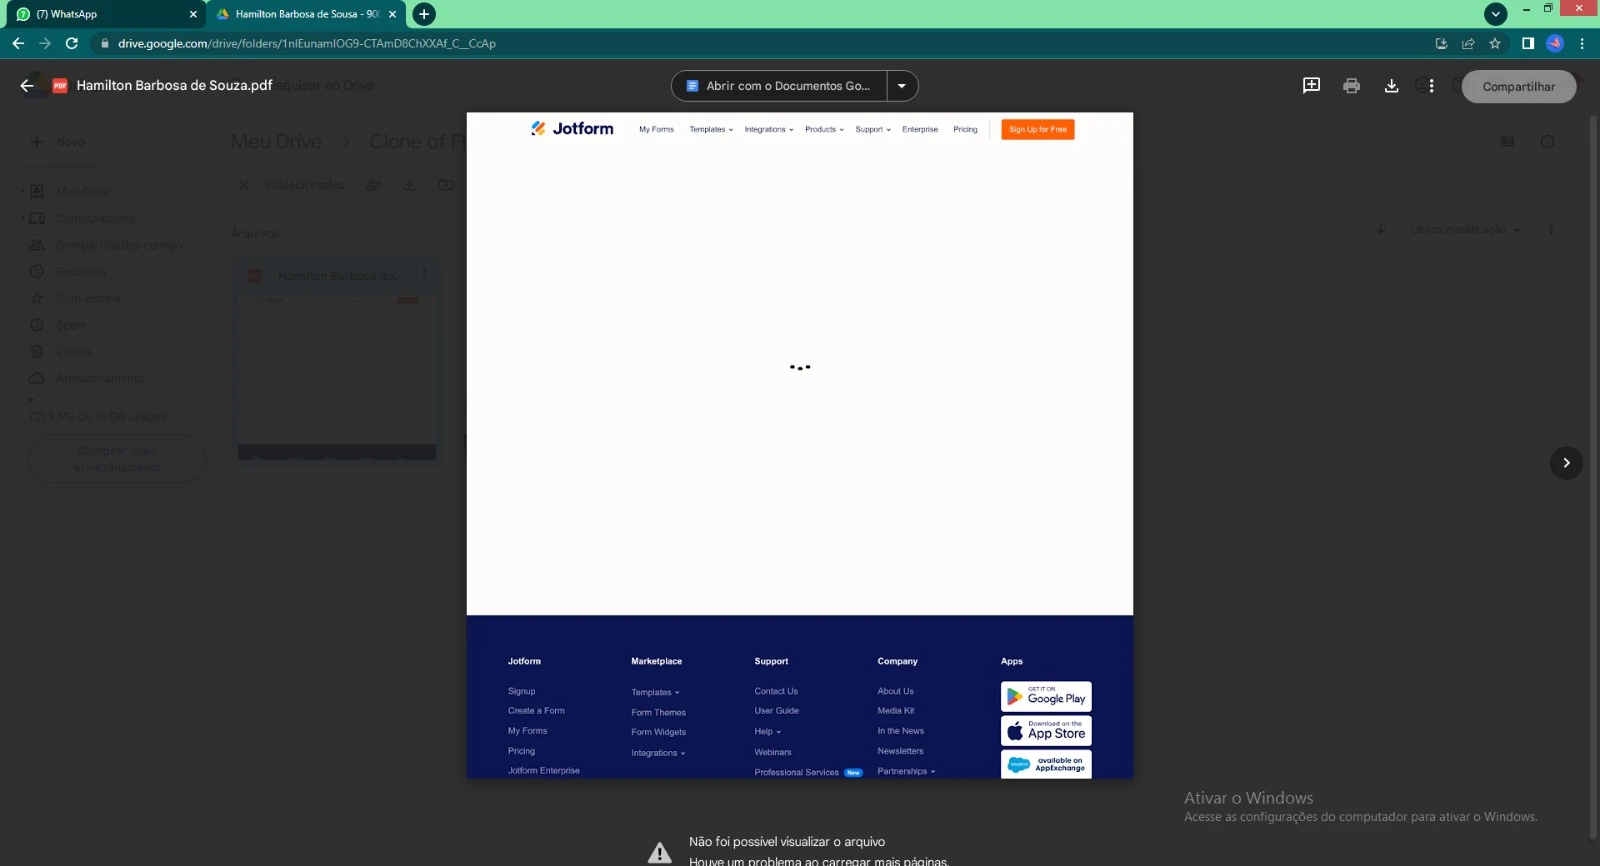Open Products menu in Jotform header
This screenshot has height=866, width=1600.
click(824, 129)
